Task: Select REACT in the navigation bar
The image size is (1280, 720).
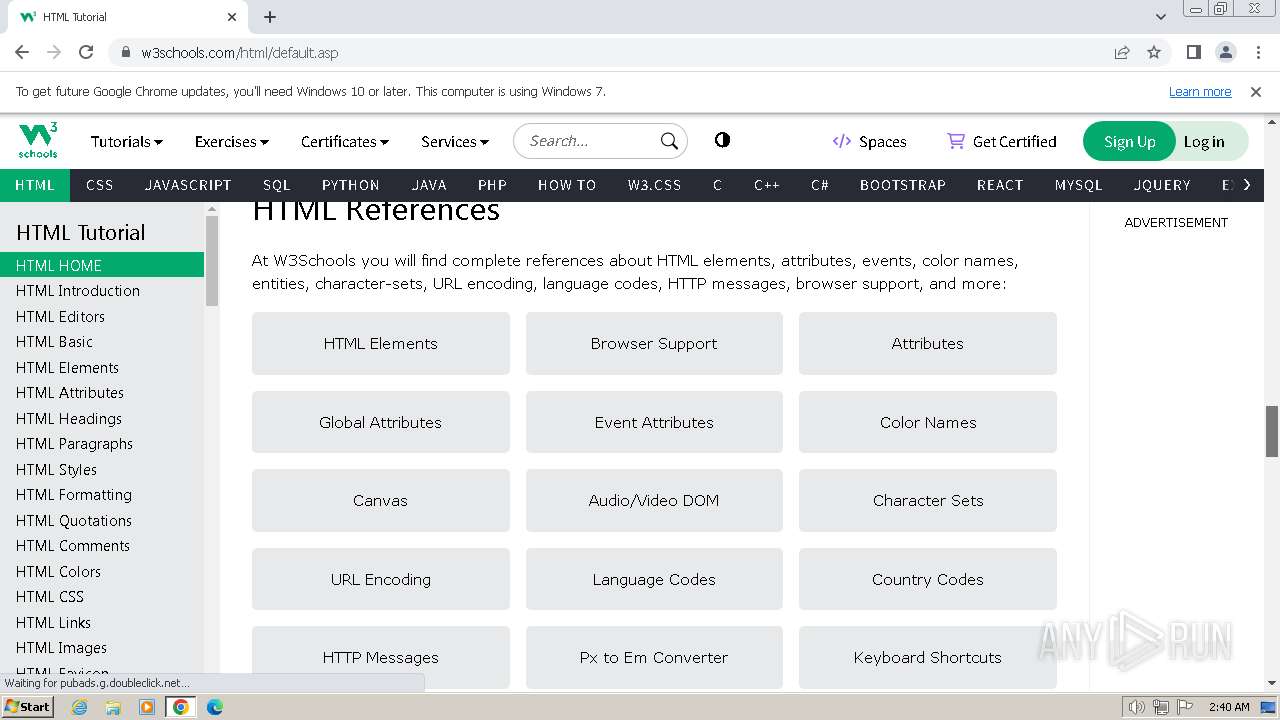Action: click(1000, 185)
